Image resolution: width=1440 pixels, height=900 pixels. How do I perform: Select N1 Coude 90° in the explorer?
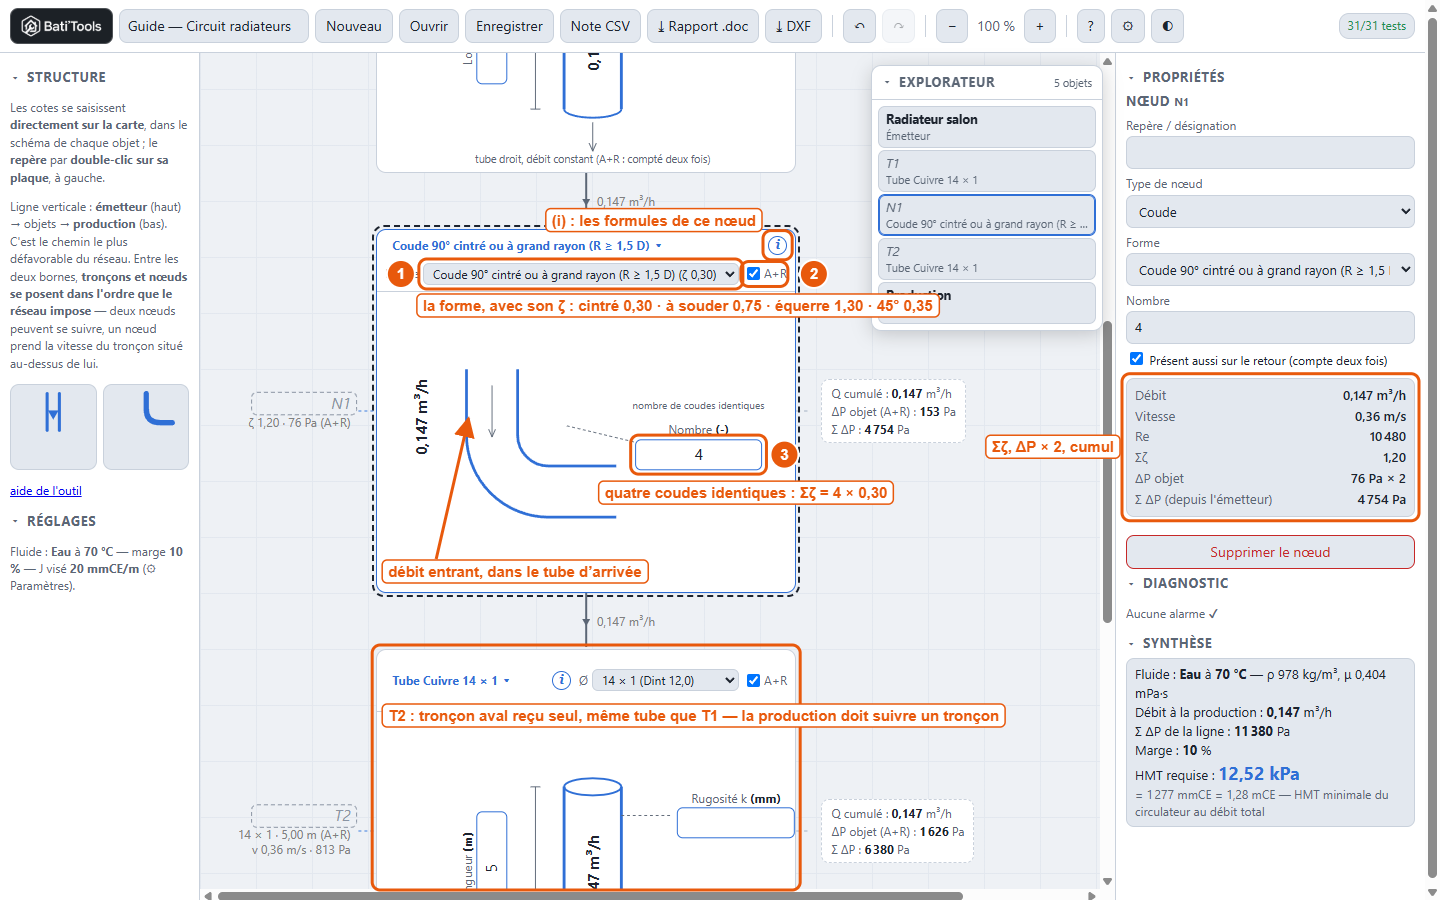point(987,215)
